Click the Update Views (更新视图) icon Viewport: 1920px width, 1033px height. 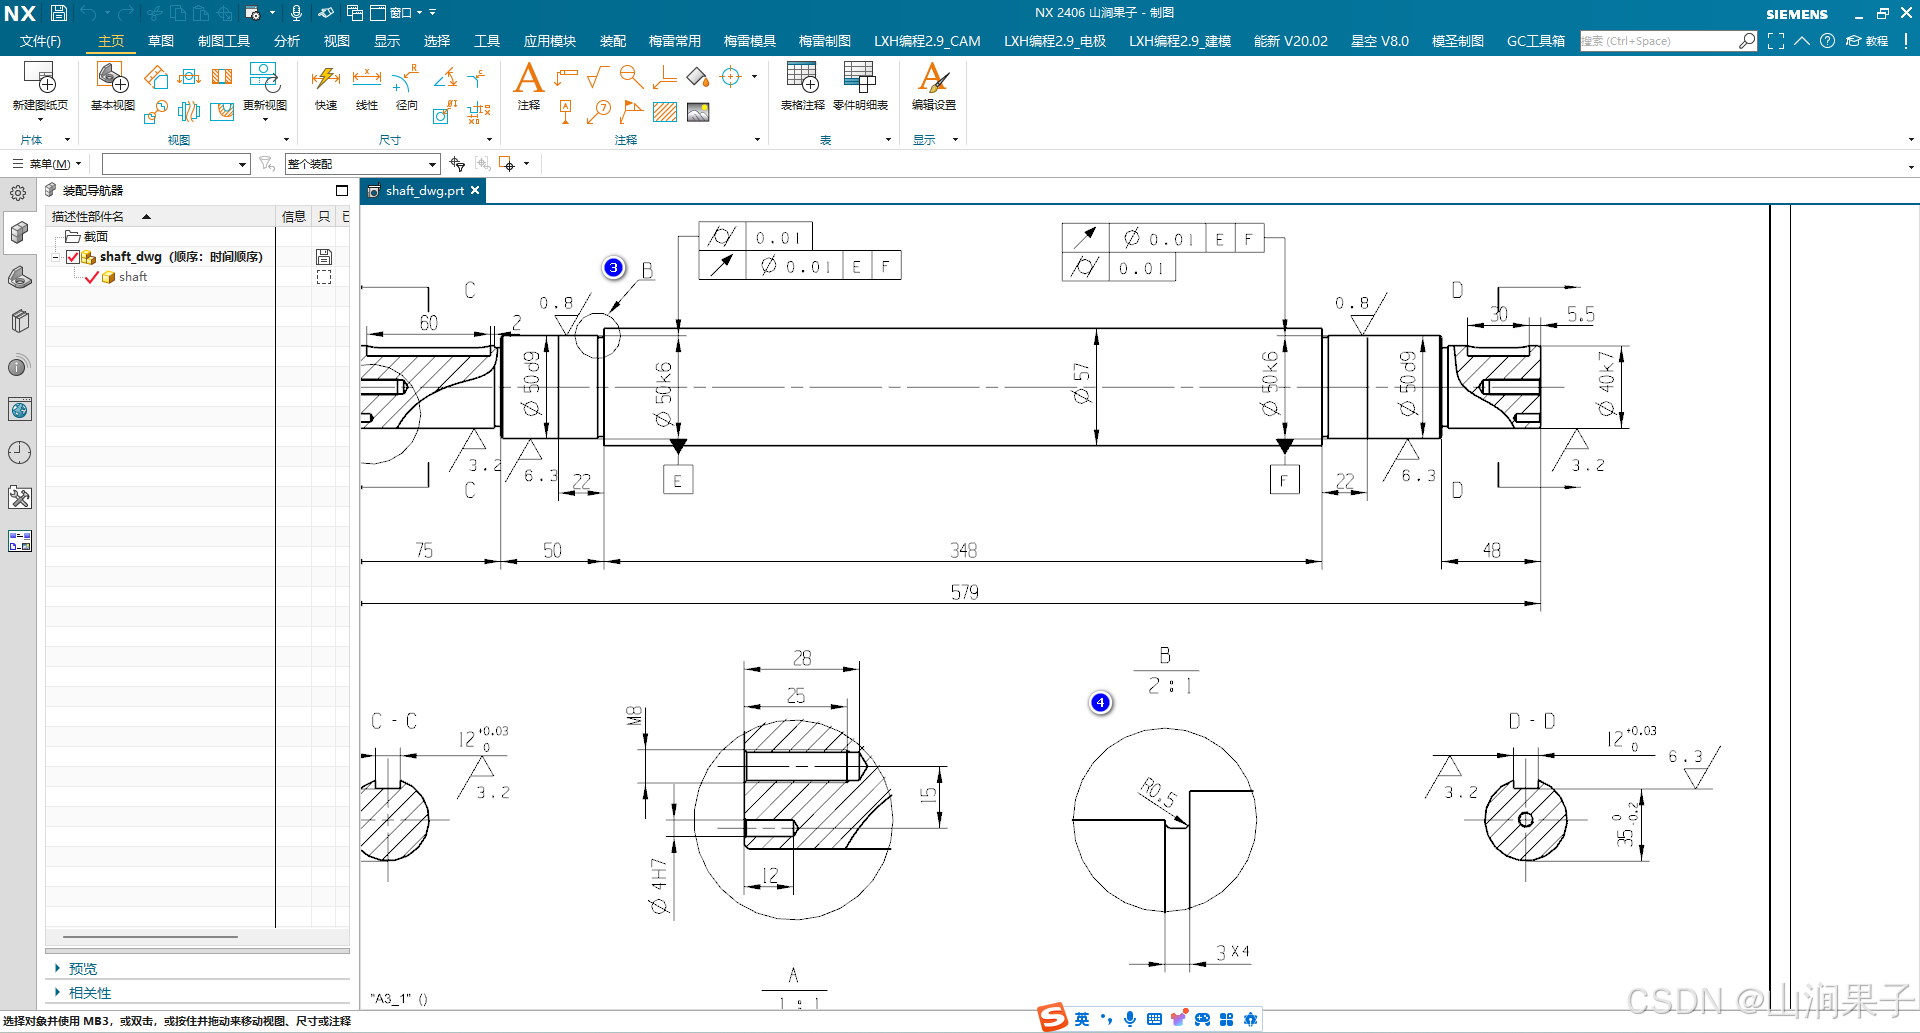coord(264,78)
